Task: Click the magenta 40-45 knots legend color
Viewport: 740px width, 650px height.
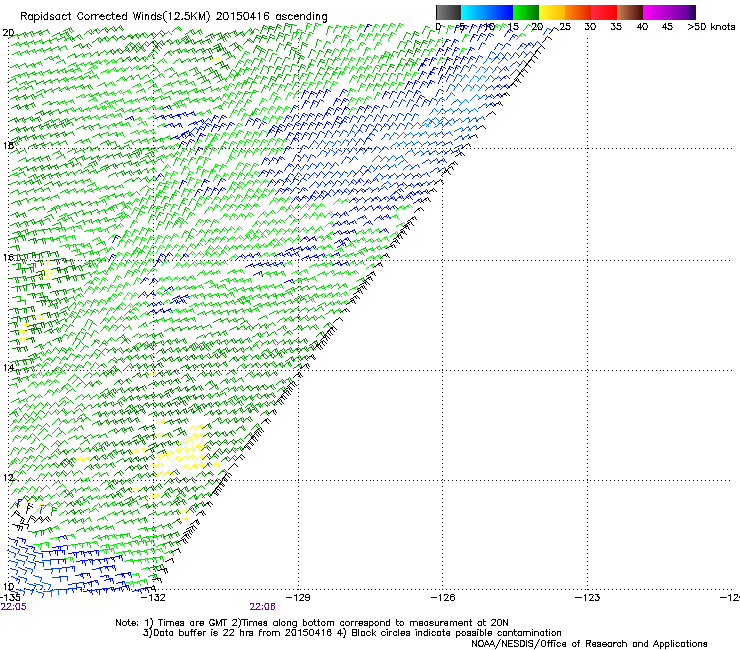Action: pyautogui.click(x=656, y=12)
